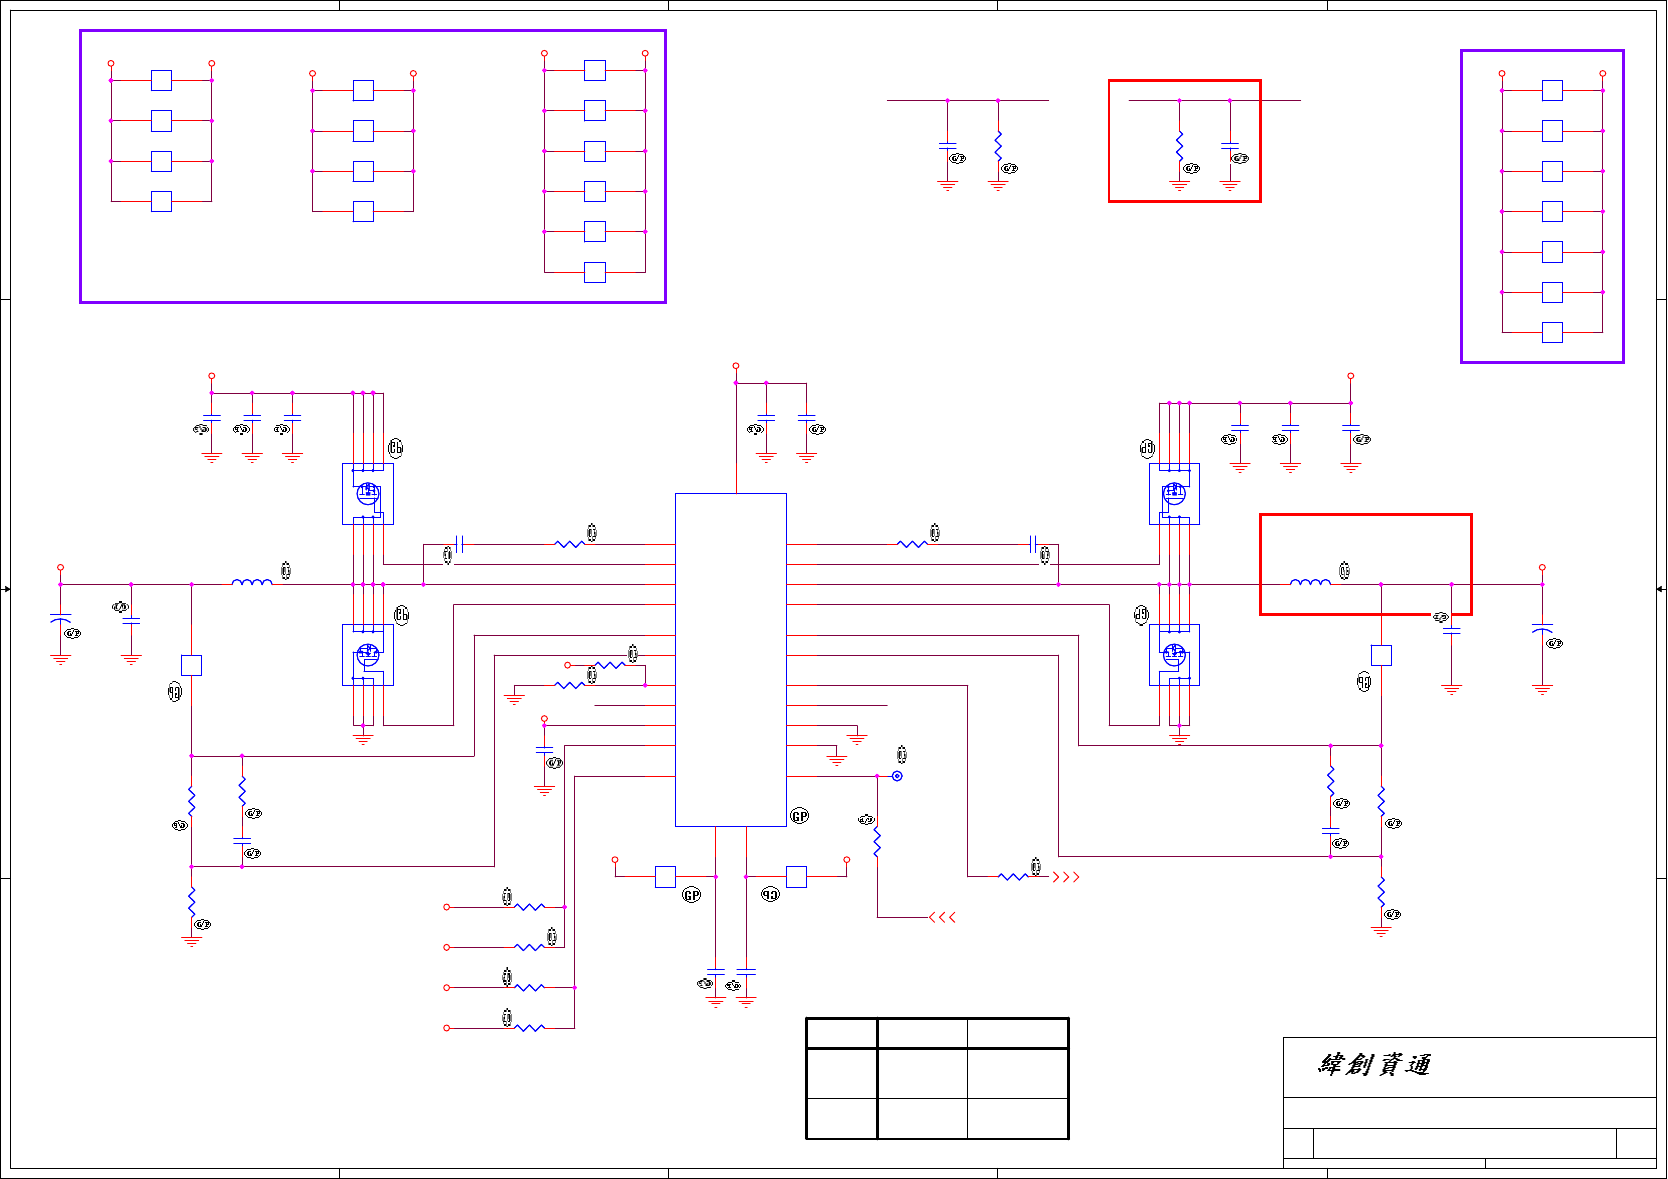Click the empty table at bottom center
Image resolution: width=1668 pixels, height=1179 pixels.
coord(937,1079)
